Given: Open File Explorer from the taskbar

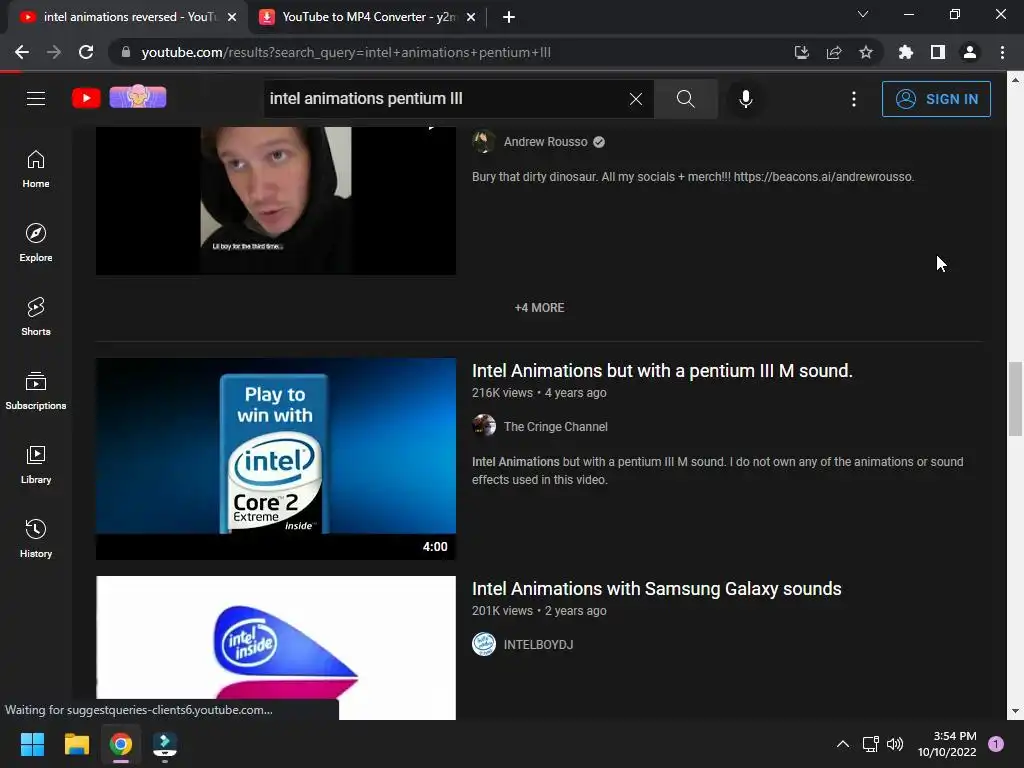Looking at the screenshot, I should (76, 744).
